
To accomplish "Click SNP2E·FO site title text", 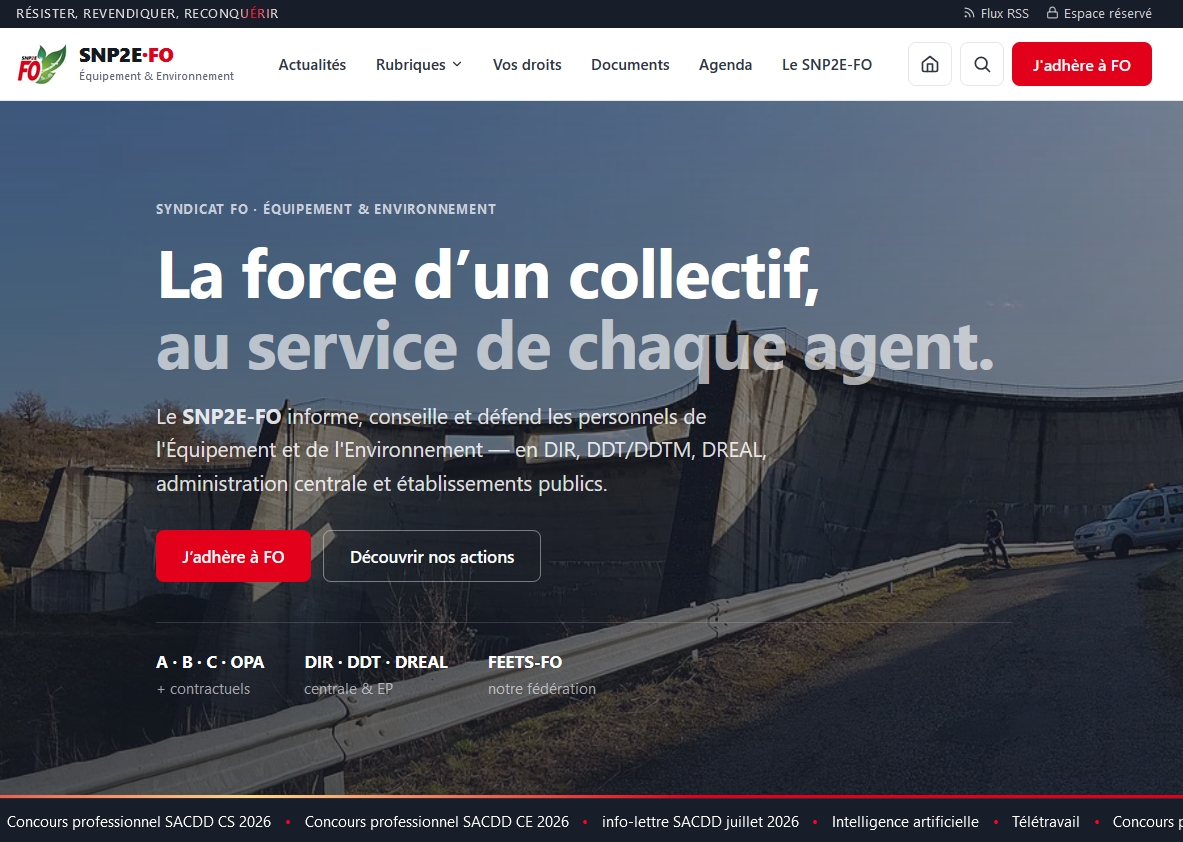I will pyautogui.click(x=126, y=54).
